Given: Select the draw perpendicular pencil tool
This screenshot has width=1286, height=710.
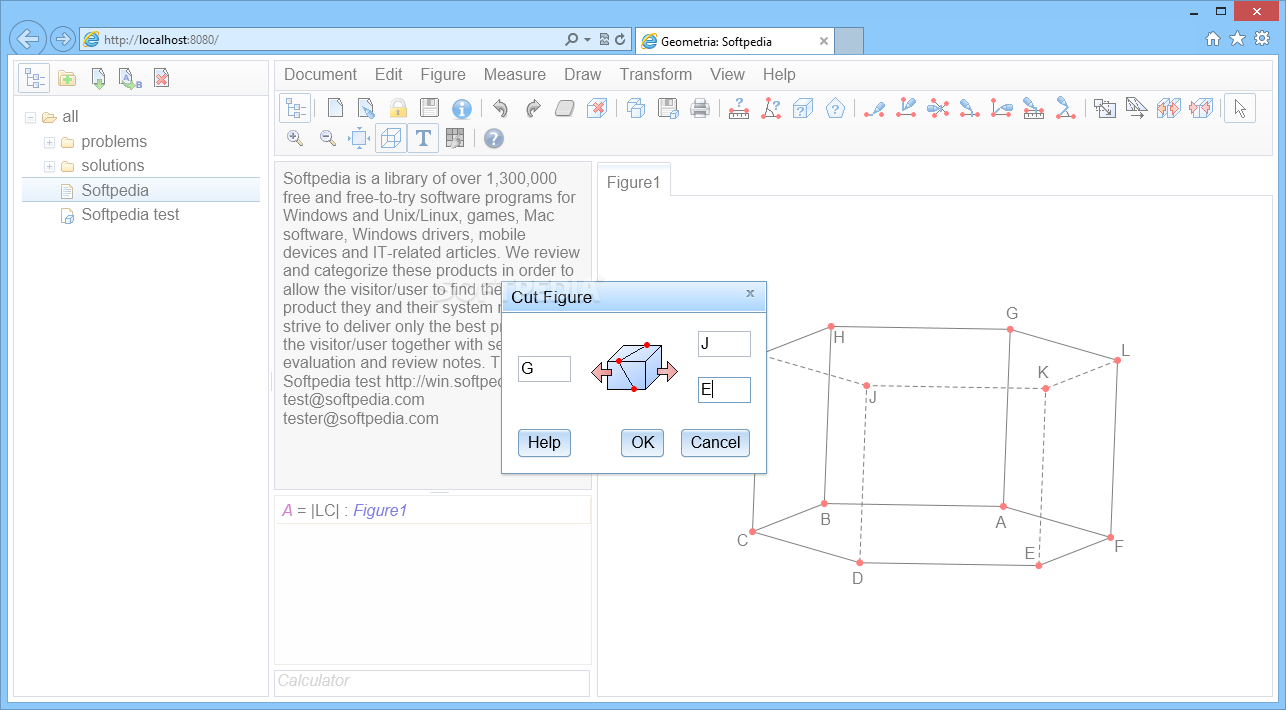Looking at the screenshot, I should pyautogui.click(x=907, y=108).
